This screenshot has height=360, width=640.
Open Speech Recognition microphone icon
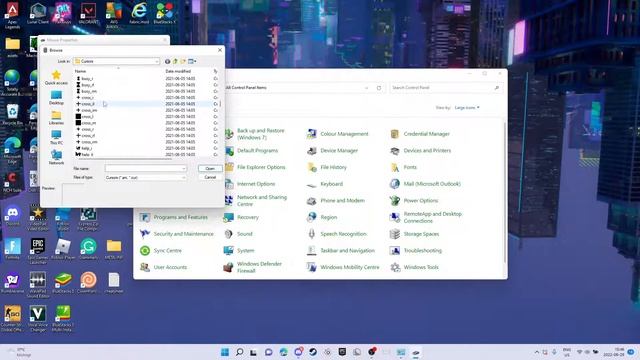tap(312, 234)
